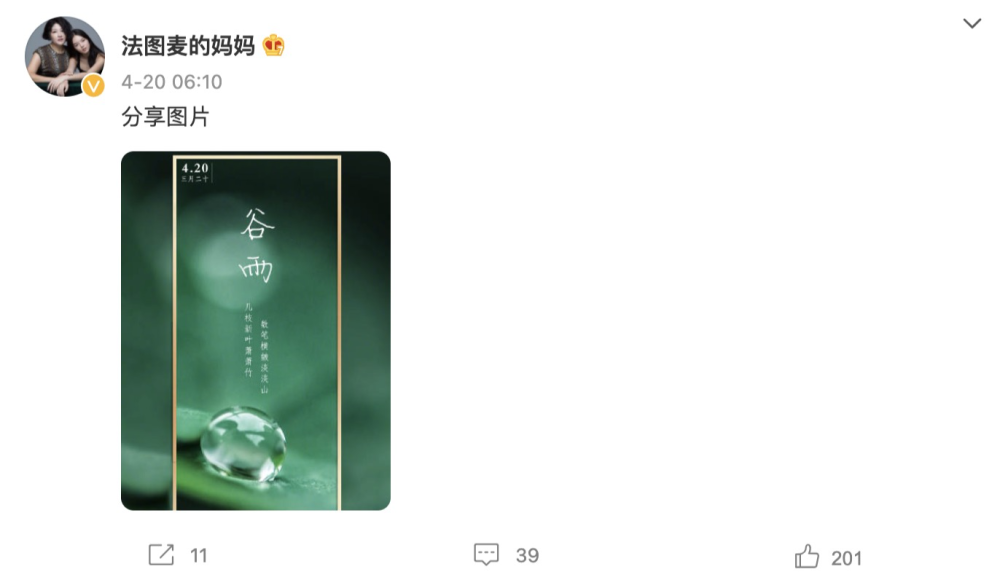Open the repost share icon

pyautogui.click(x=161, y=554)
